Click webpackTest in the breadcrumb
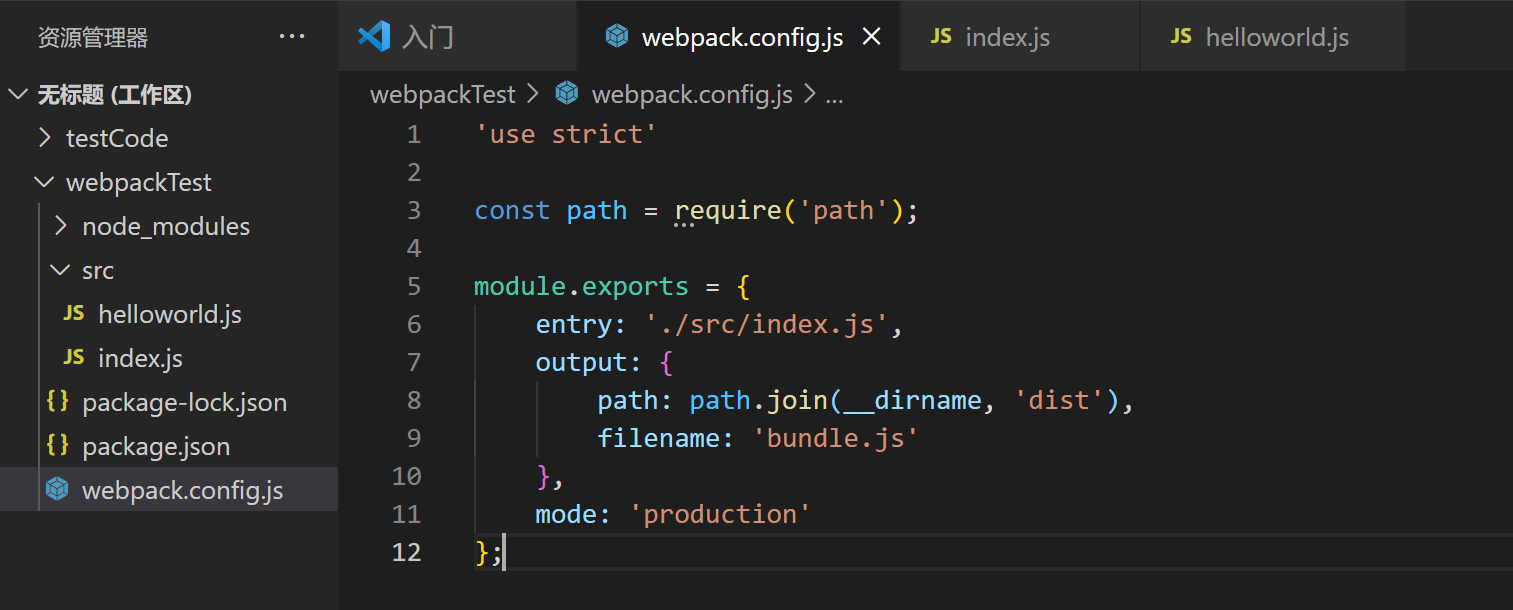This screenshot has width=1513, height=610. pyautogui.click(x=443, y=95)
